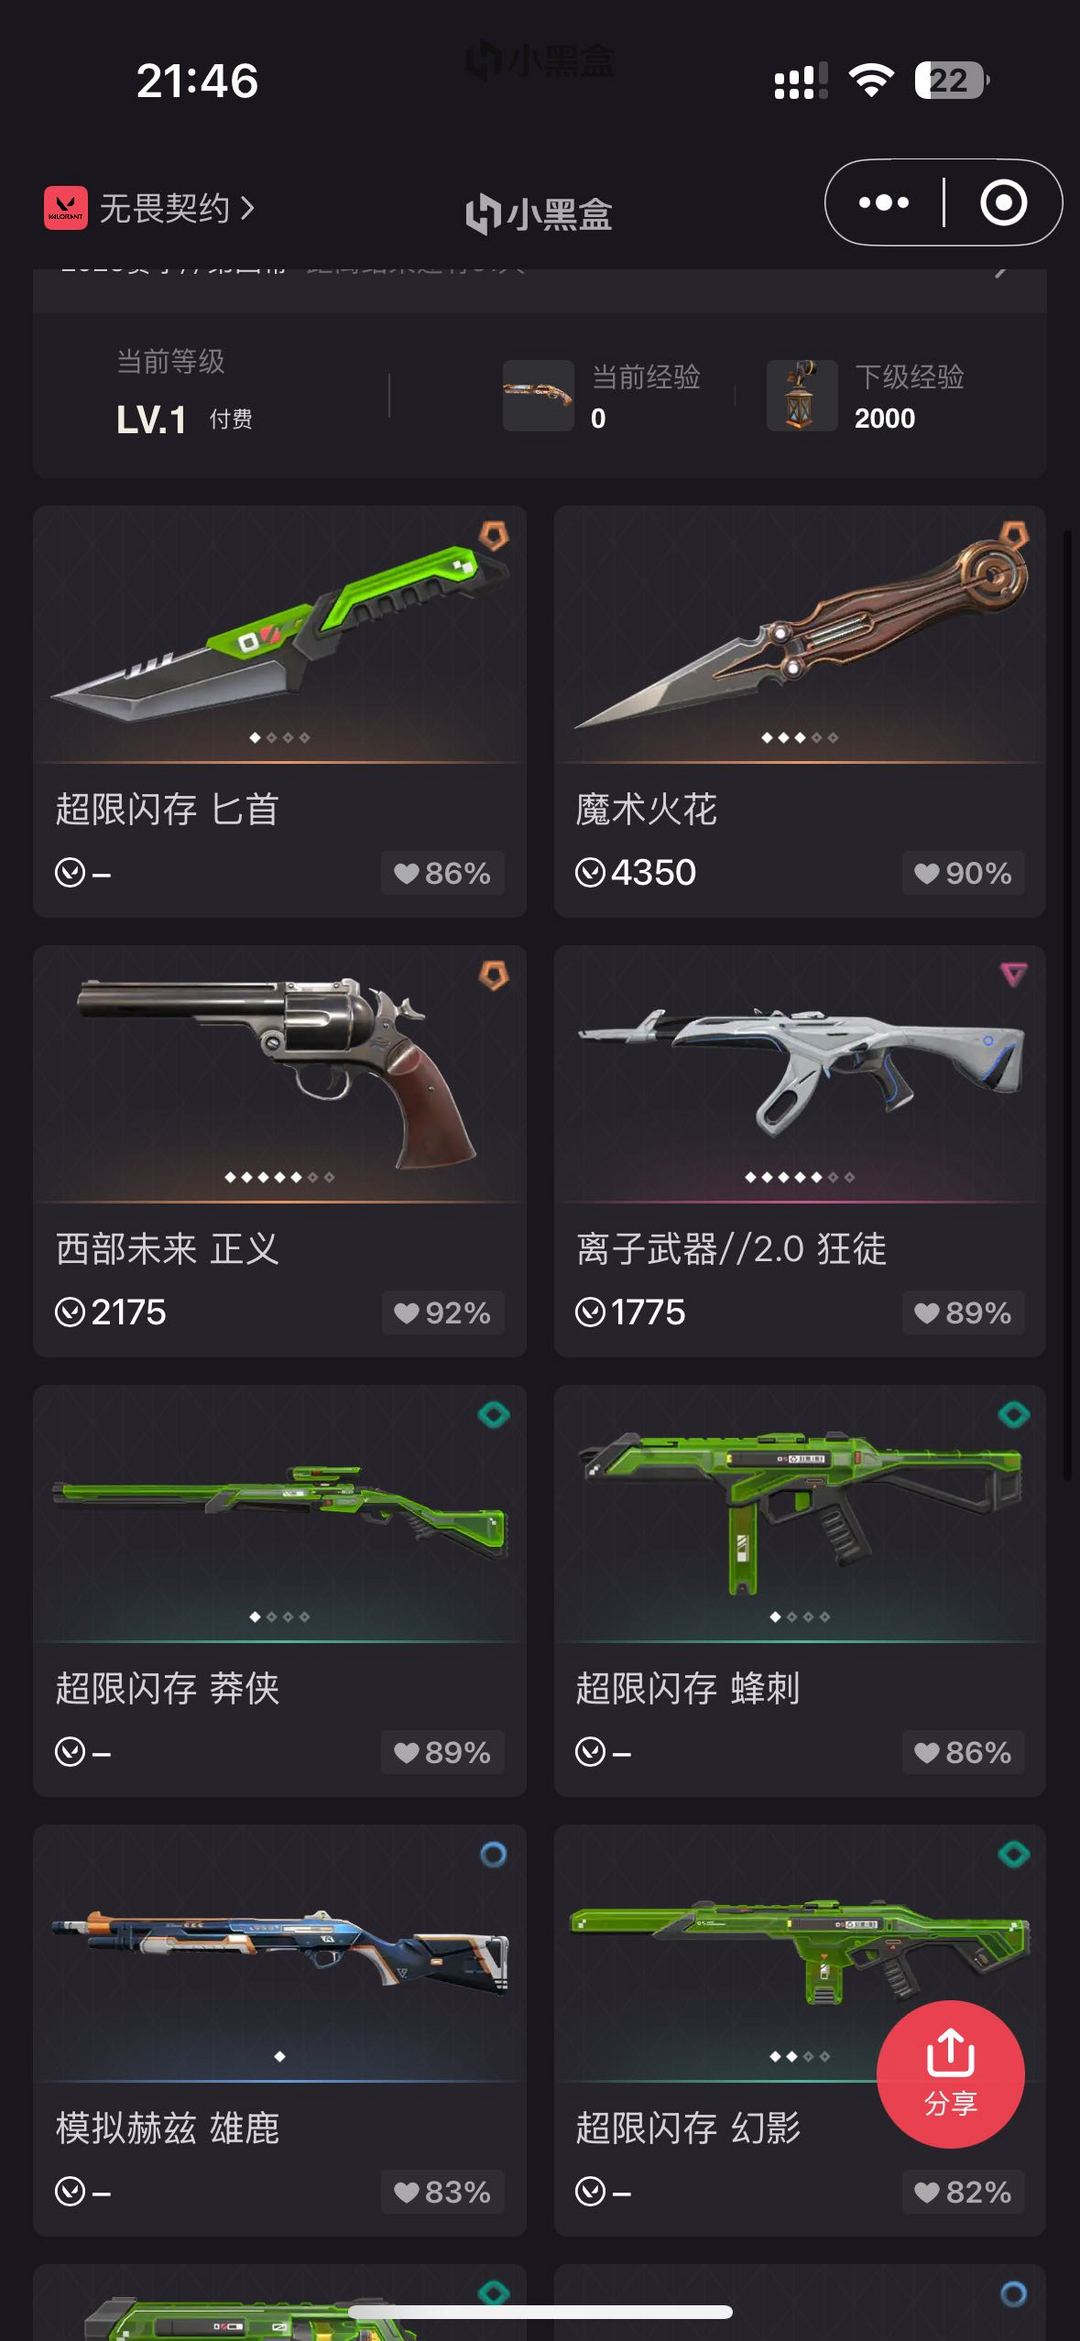Tap the 4350 VP price icon
Viewport: 1080px width, 2341px height.
[590, 873]
